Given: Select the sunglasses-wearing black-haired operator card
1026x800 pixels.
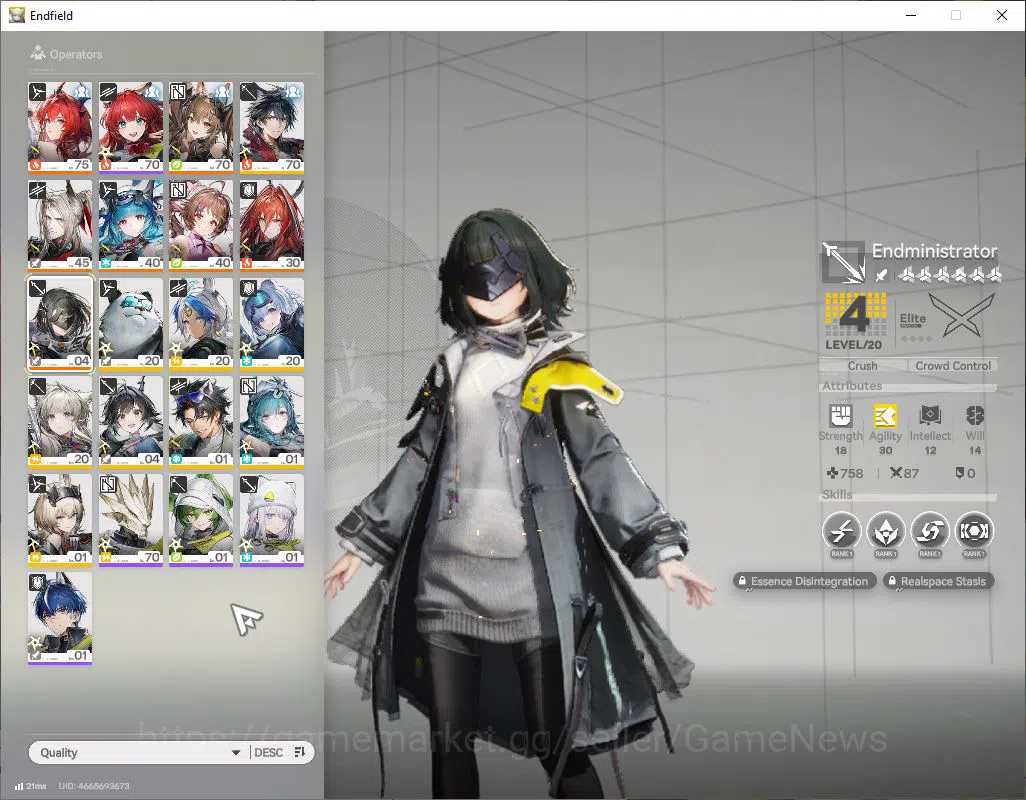Looking at the screenshot, I should [x=201, y=422].
